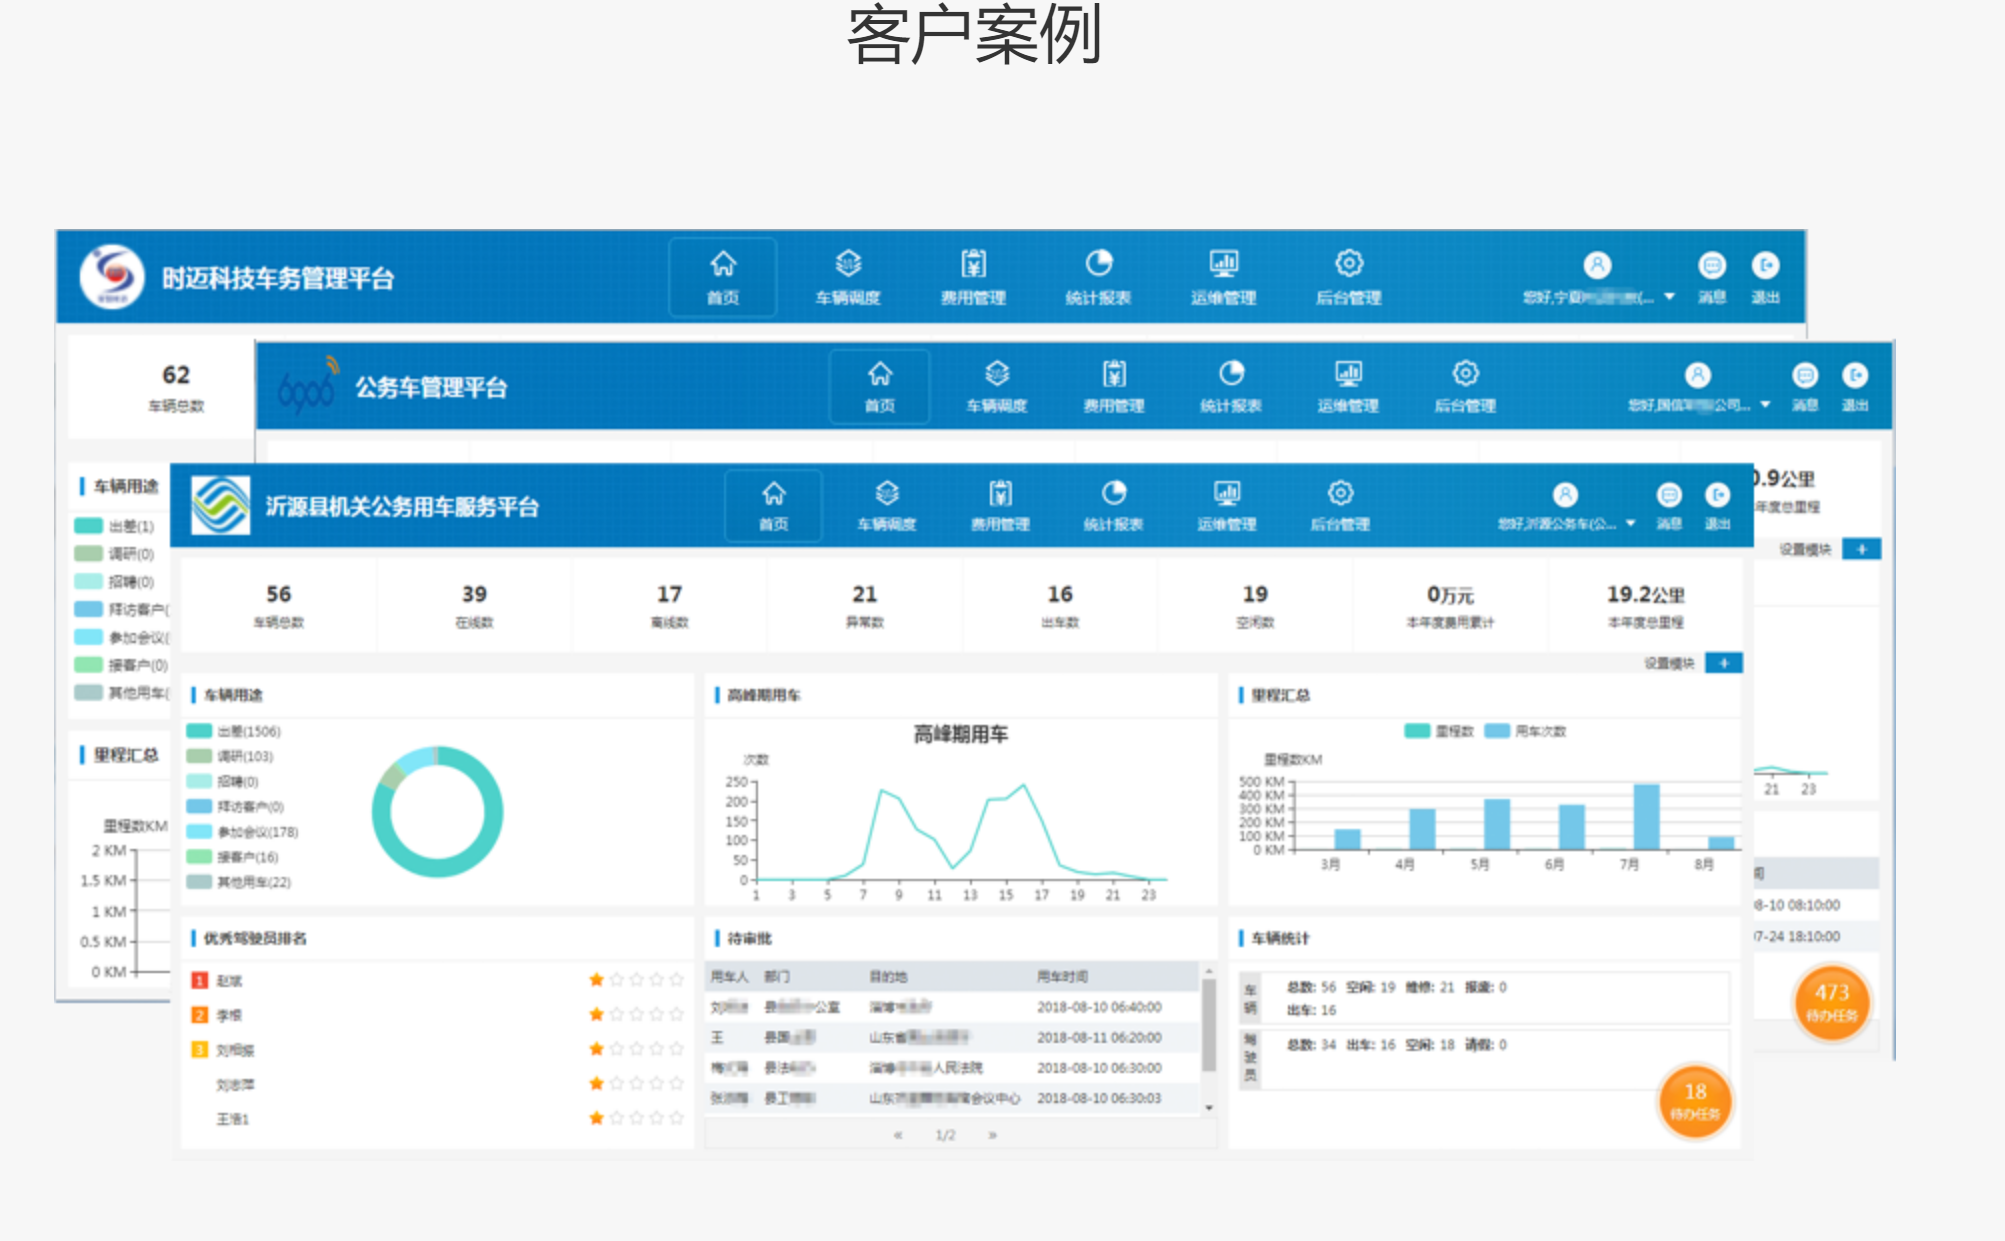Click the orange 18 待办任务 button

coord(1695,1101)
